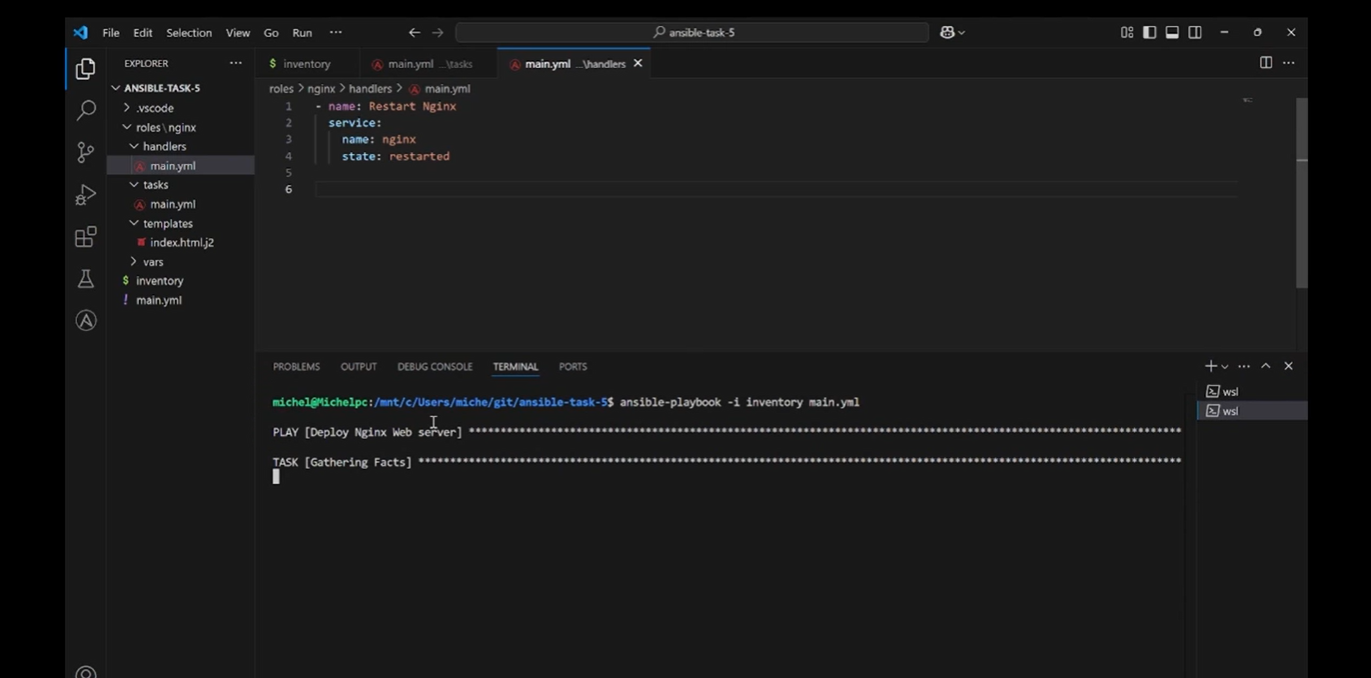The height and width of the screenshot is (678, 1371).
Task: Collapse the handlers folder
Action: pyautogui.click(x=181, y=146)
